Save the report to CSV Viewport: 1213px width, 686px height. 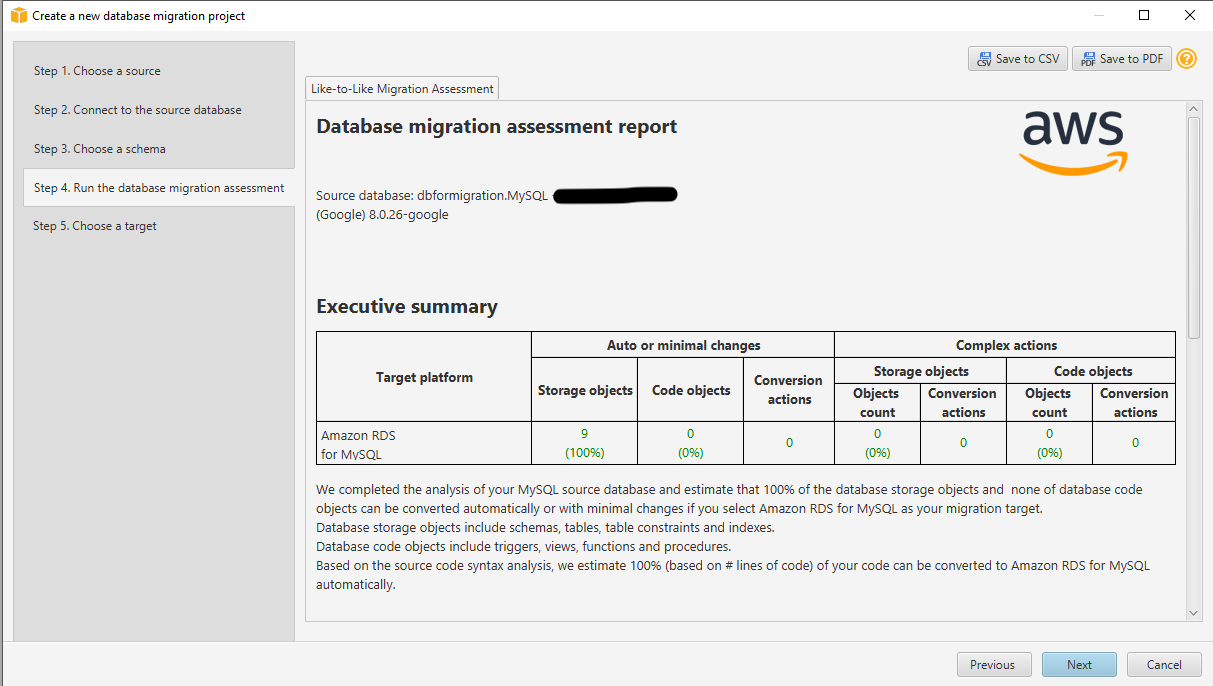coord(1018,59)
